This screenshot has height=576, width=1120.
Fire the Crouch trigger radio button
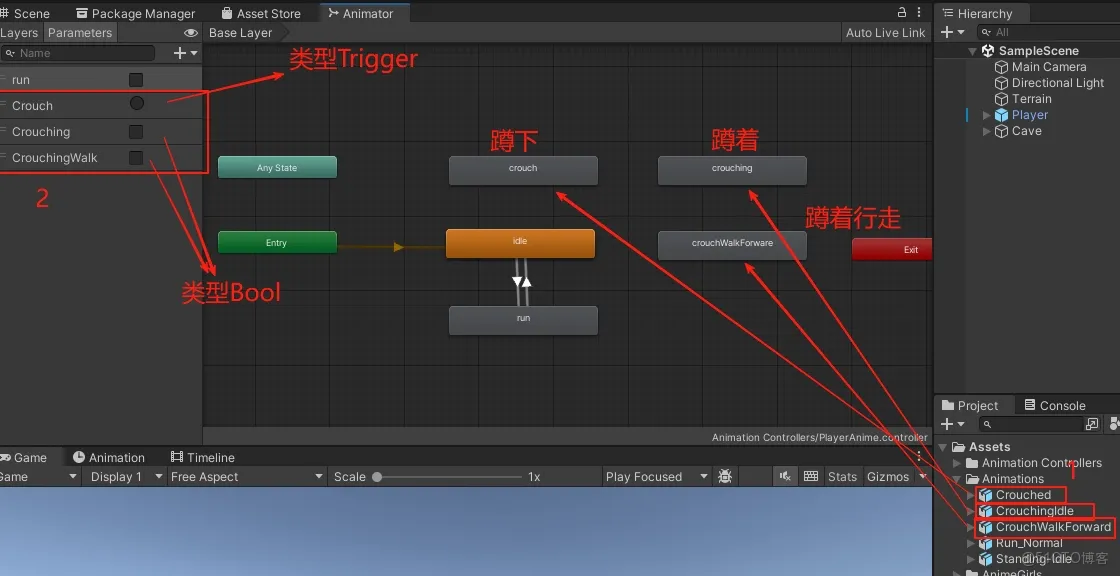[x=139, y=105]
